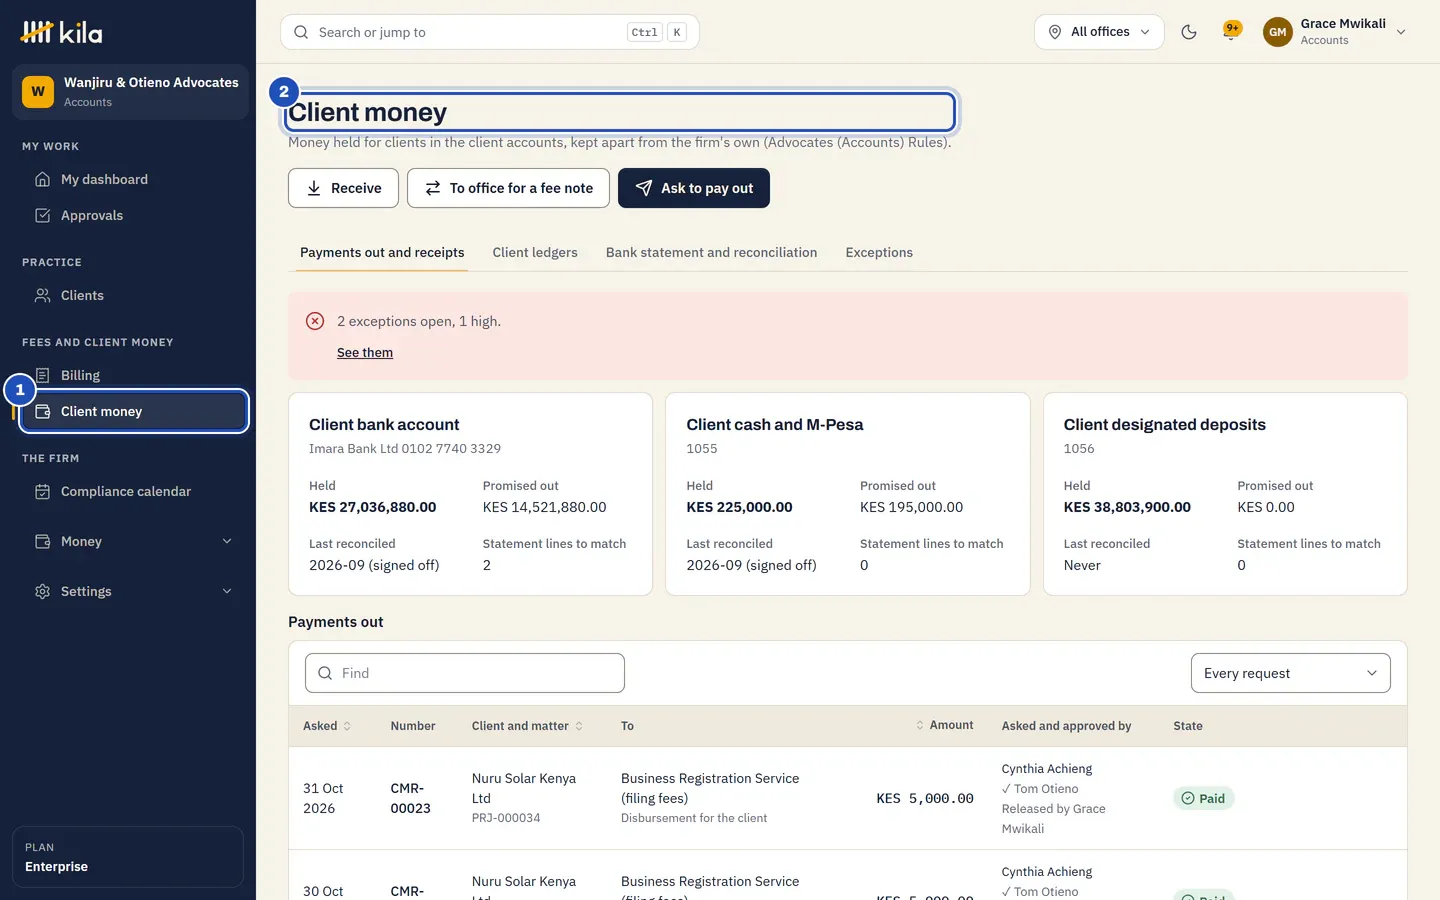Click the Compliance calendar icon
Viewport: 1440px width, 900px height.
tap(42, 491)
